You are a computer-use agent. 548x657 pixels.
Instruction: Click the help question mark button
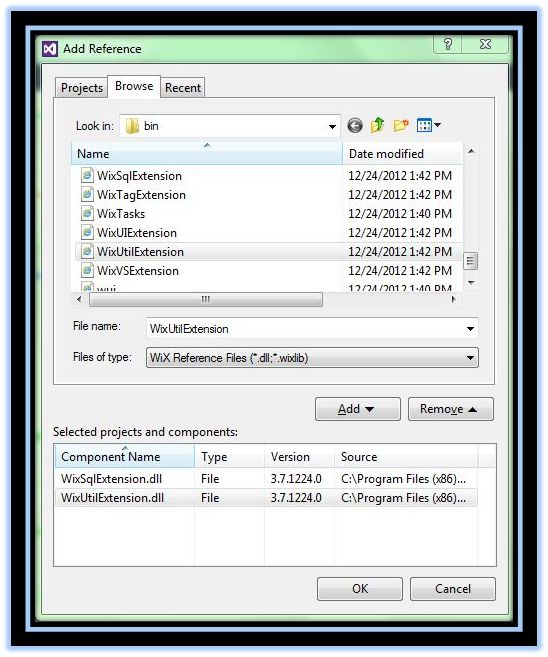[447, 44]
